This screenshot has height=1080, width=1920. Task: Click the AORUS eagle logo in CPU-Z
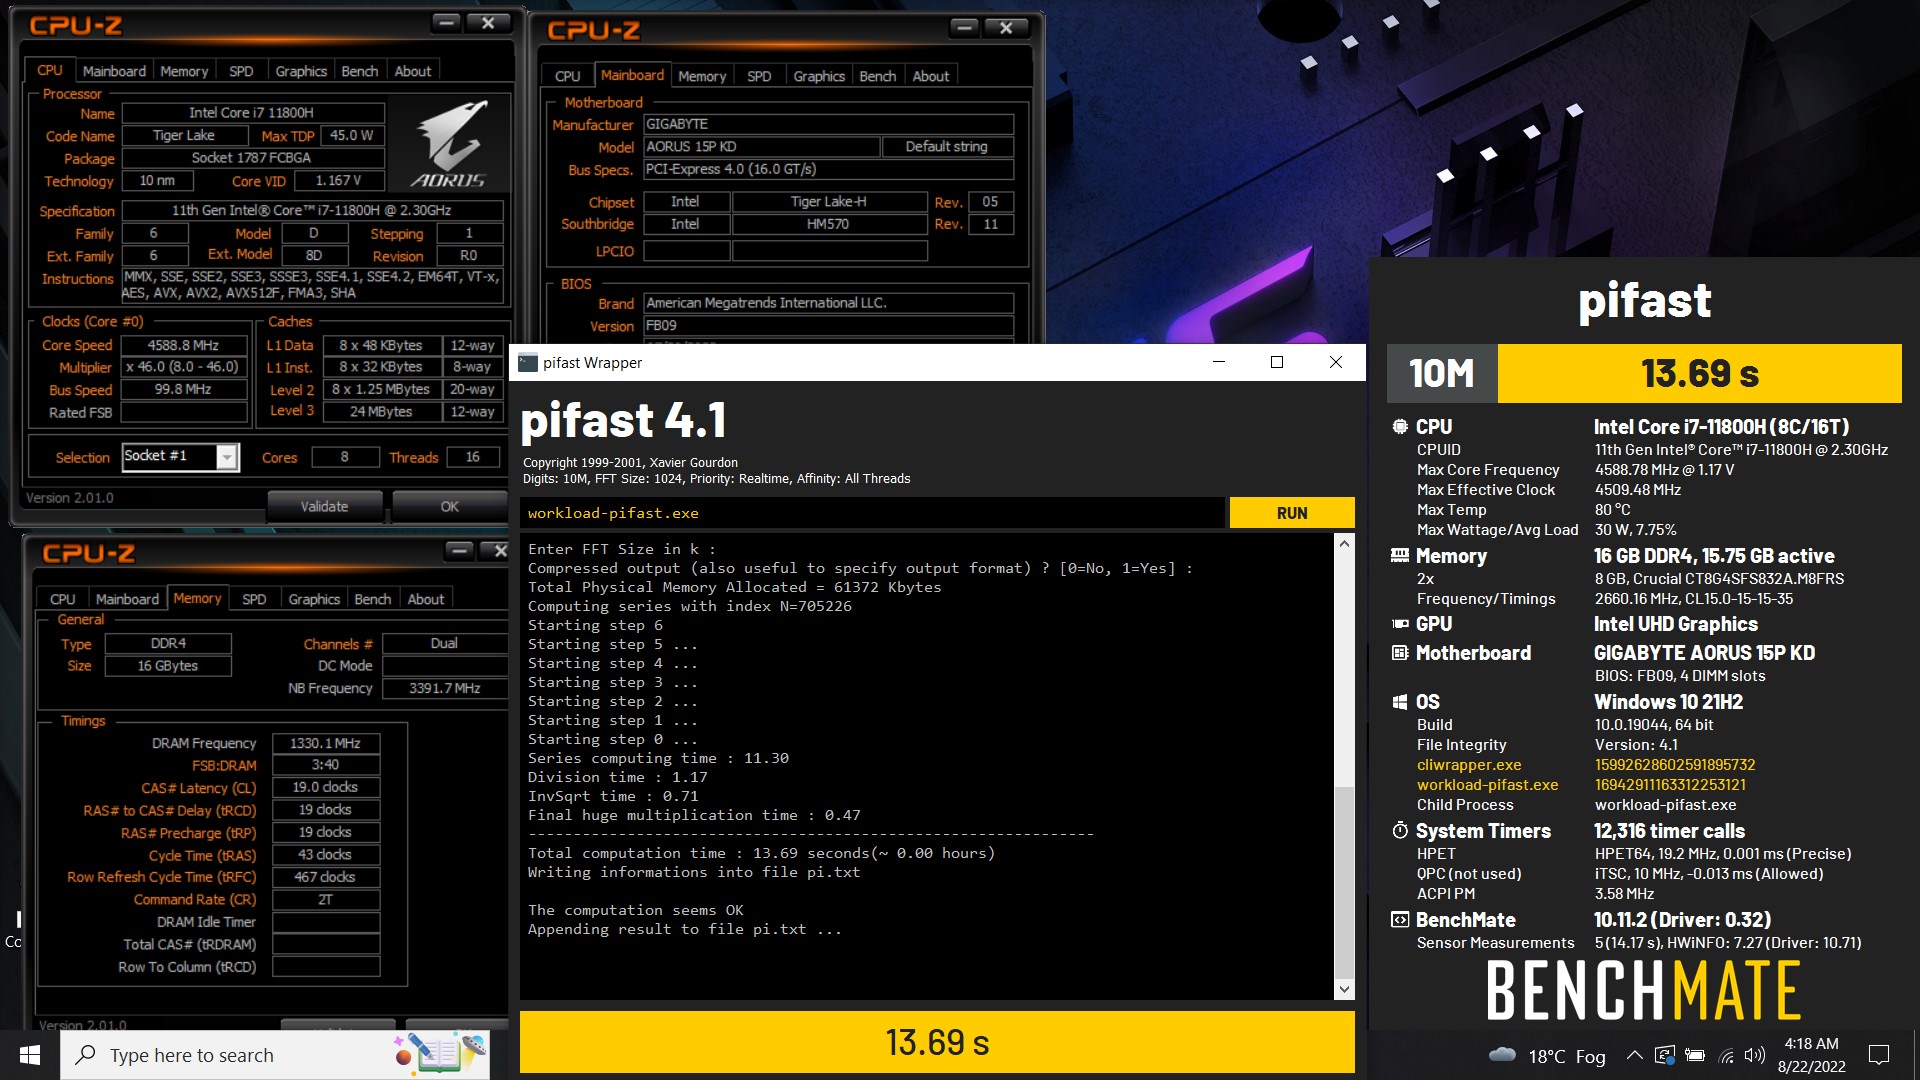click(x=449, y=144)
